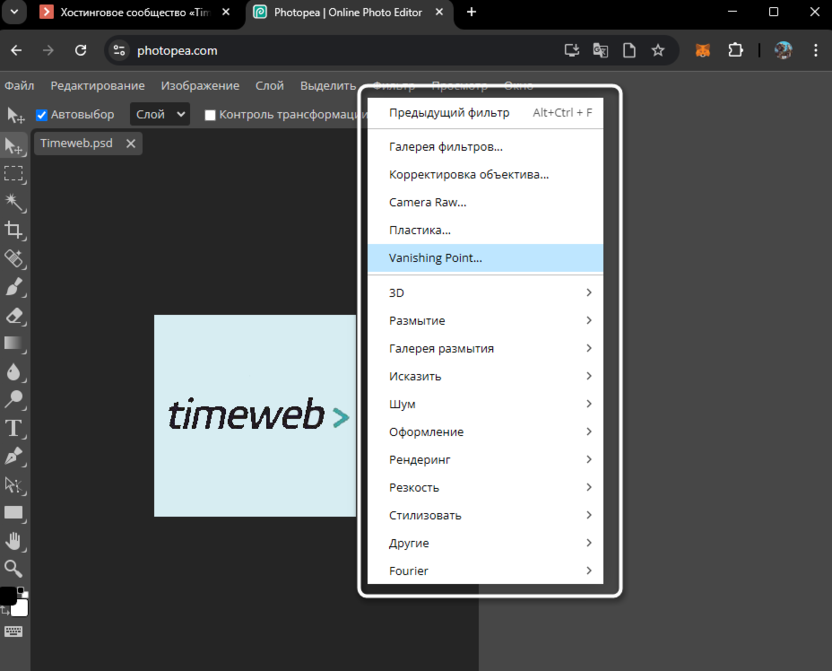This screenshot has width=832, height=671.
Task: Open the tab search dropdown arrow
Action: 14,12
